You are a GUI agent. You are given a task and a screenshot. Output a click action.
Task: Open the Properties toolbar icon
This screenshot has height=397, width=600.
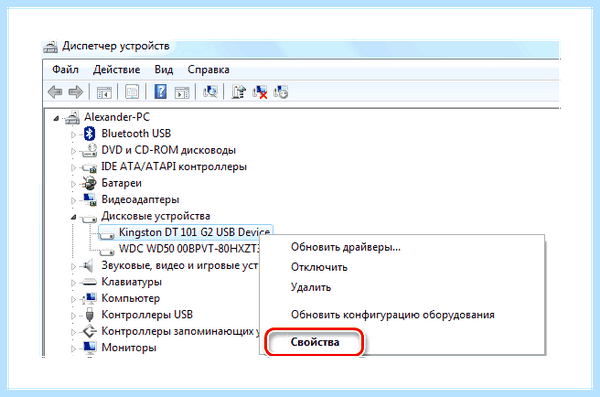point(132,92)
